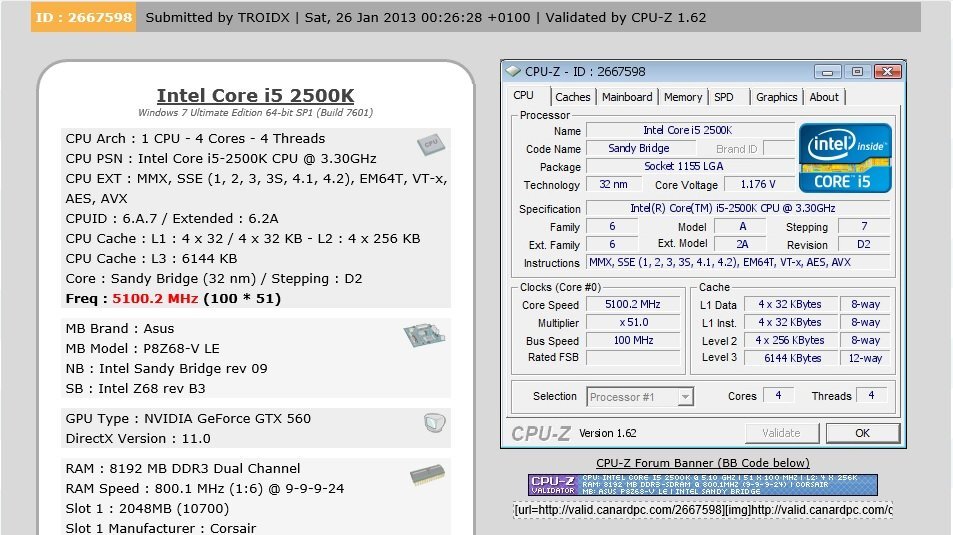This screenshot has width=953, height=535.
Task: Click the 12-way associativity value
Action: (x=865, y=358)
